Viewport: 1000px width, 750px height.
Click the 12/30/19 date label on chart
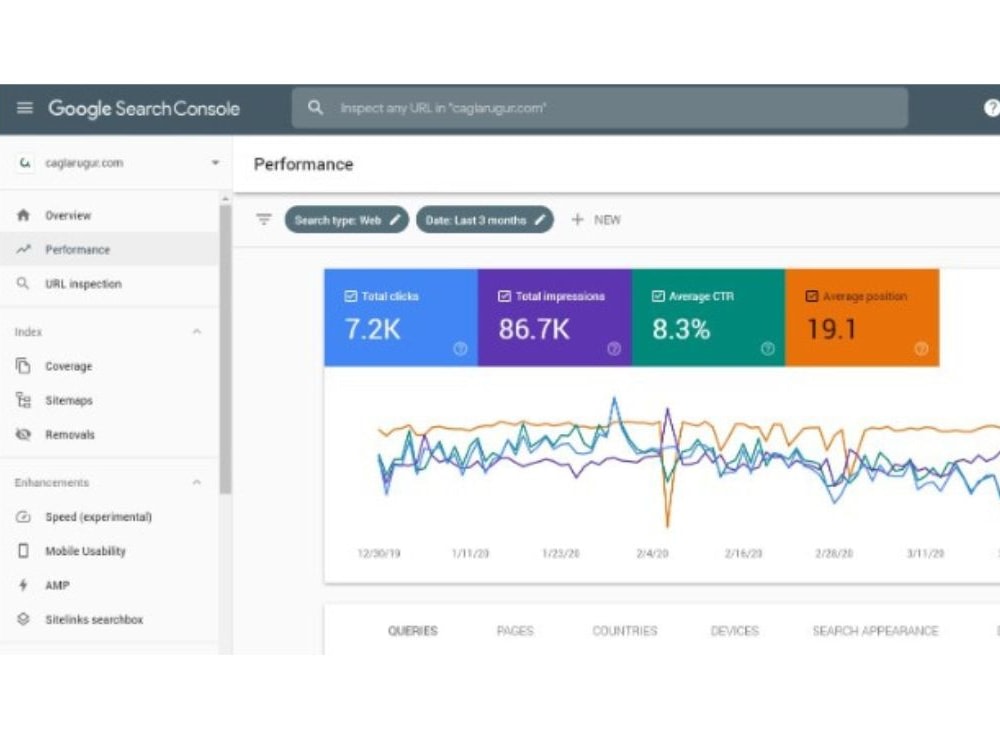click(x=379, y=554)
